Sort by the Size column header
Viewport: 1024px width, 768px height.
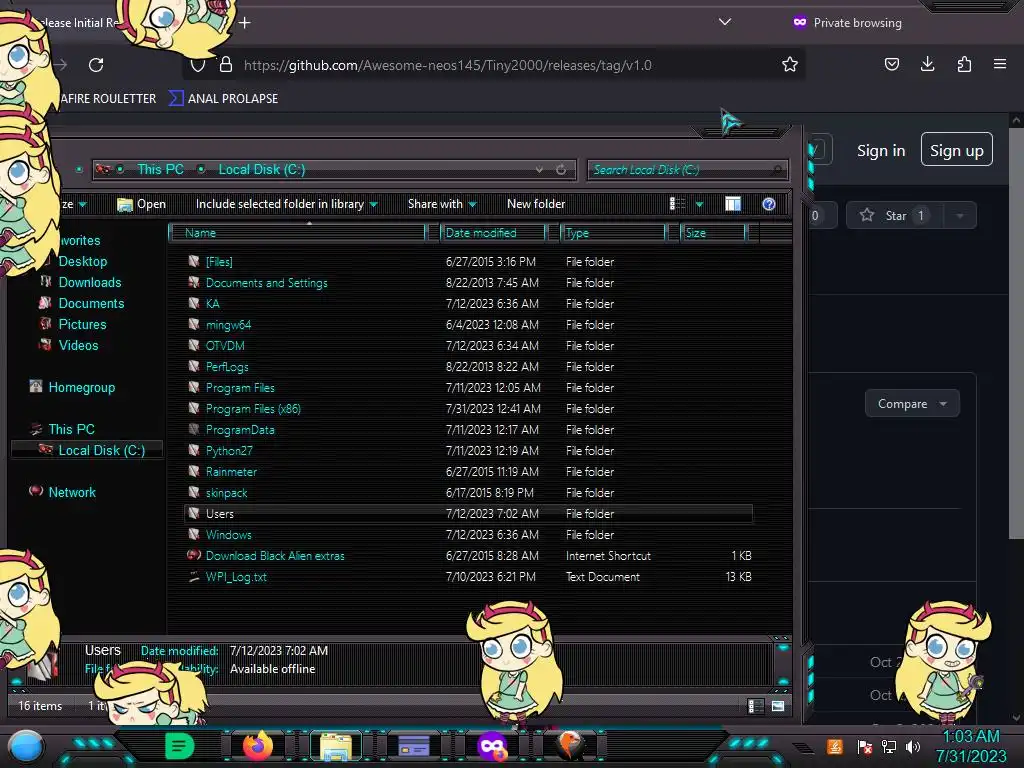(713, 232)
